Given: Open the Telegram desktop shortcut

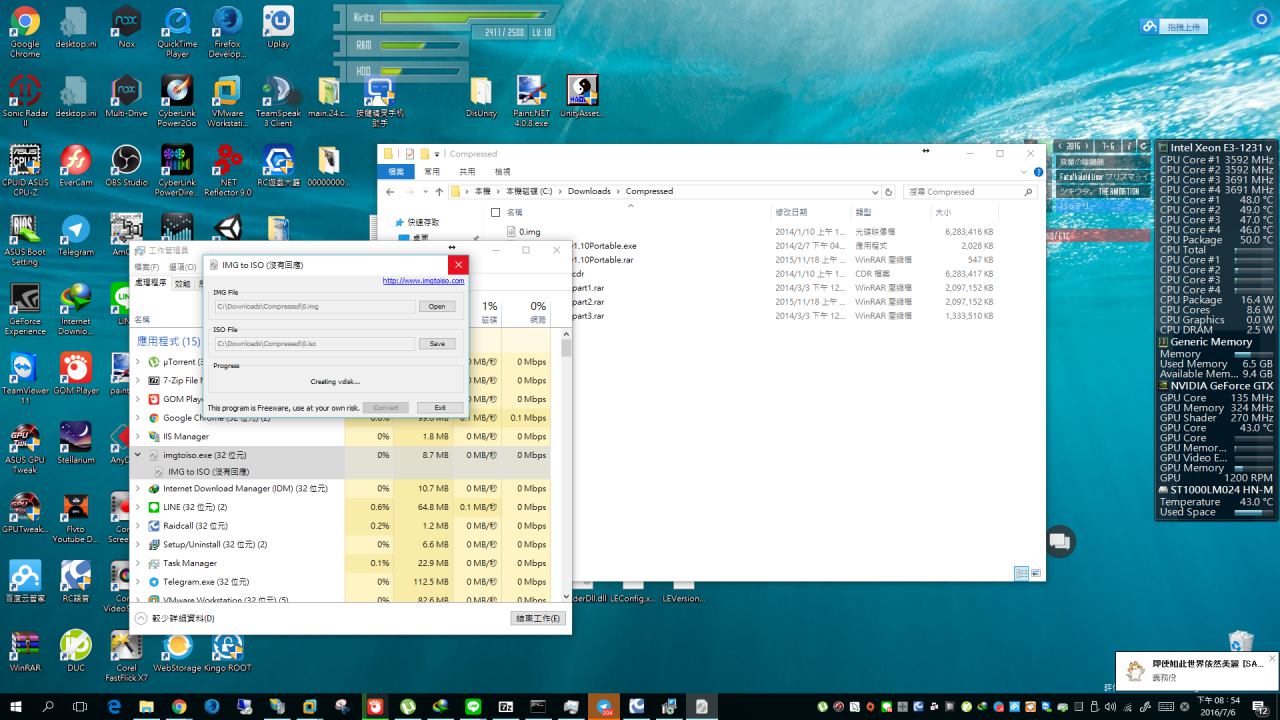Looking at the screenshot, I should pos(75,230).
